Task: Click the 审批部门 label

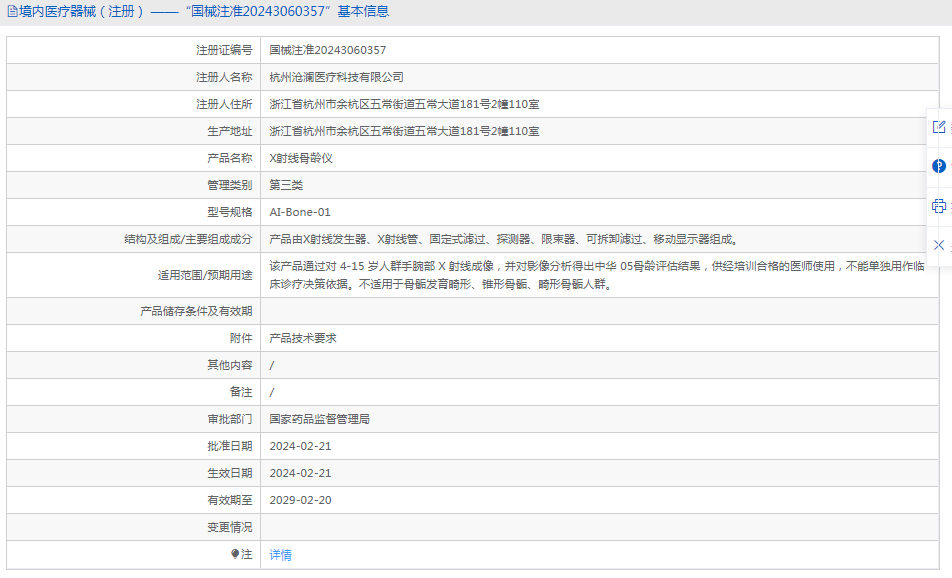Action: (x=230, y=419)
